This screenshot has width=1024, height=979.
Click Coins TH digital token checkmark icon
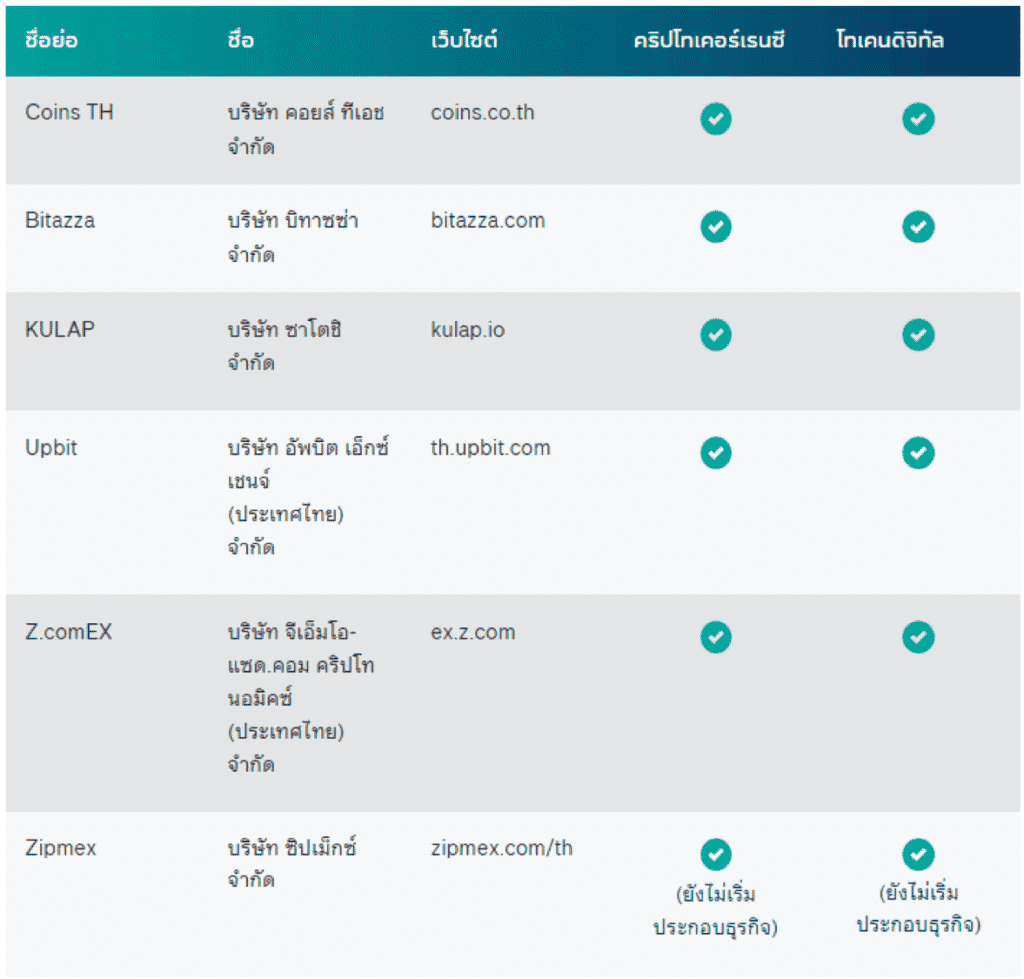[x=918, y=119]
